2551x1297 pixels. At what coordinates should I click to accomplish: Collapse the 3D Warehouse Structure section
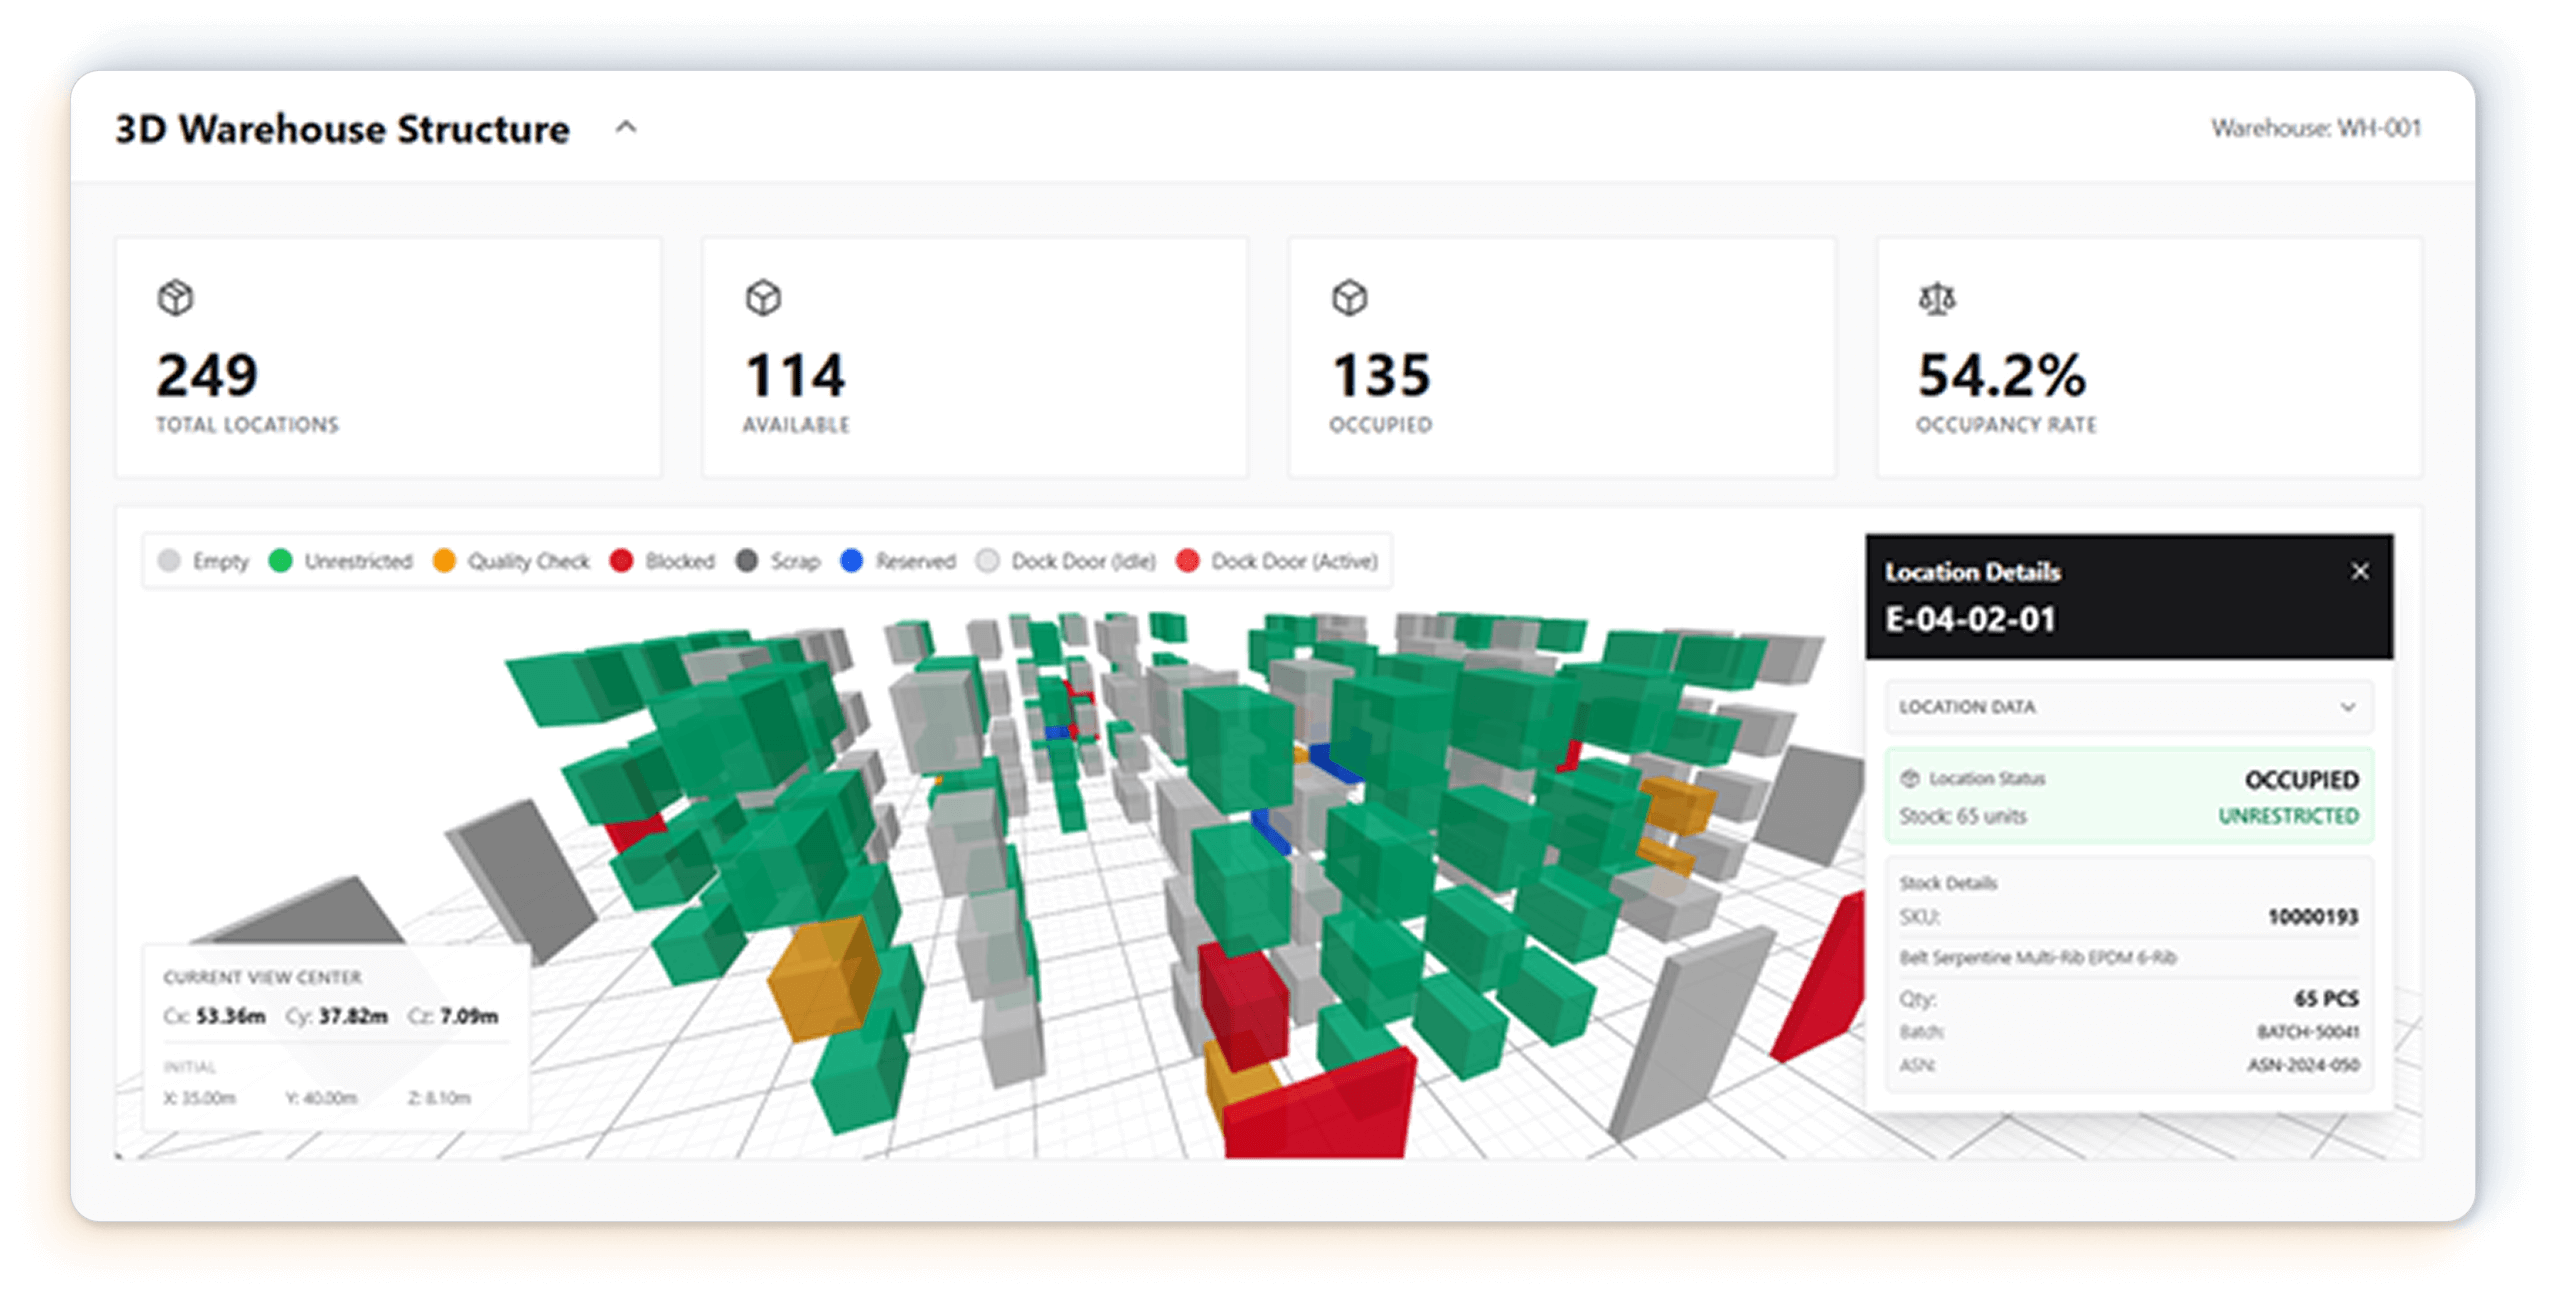click(x=626, y=128)
